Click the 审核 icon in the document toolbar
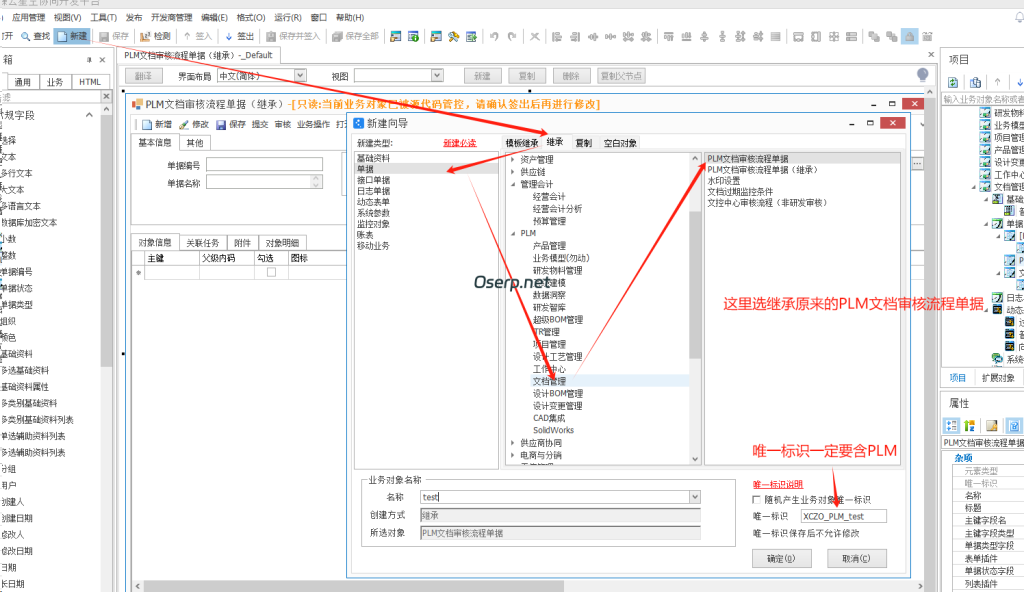Viewport: 1024px width, 592px height. 284,122
